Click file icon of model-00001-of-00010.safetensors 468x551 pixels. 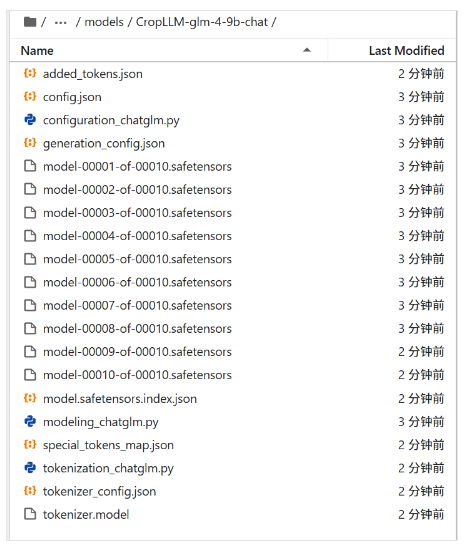[30, 166]
